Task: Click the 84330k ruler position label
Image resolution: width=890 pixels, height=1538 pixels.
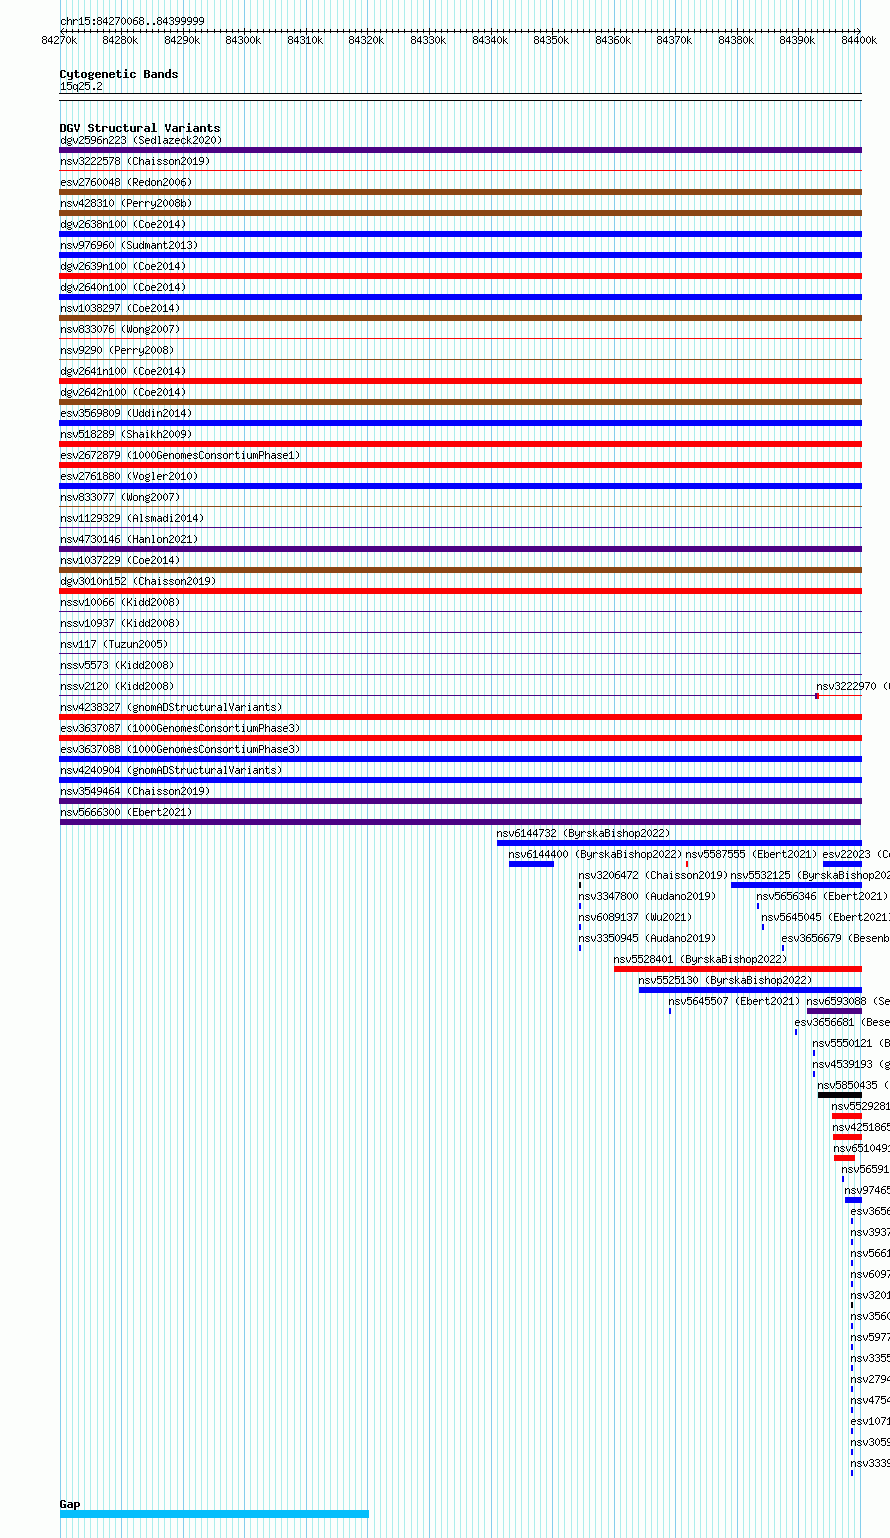Action: tap(428, 40)
